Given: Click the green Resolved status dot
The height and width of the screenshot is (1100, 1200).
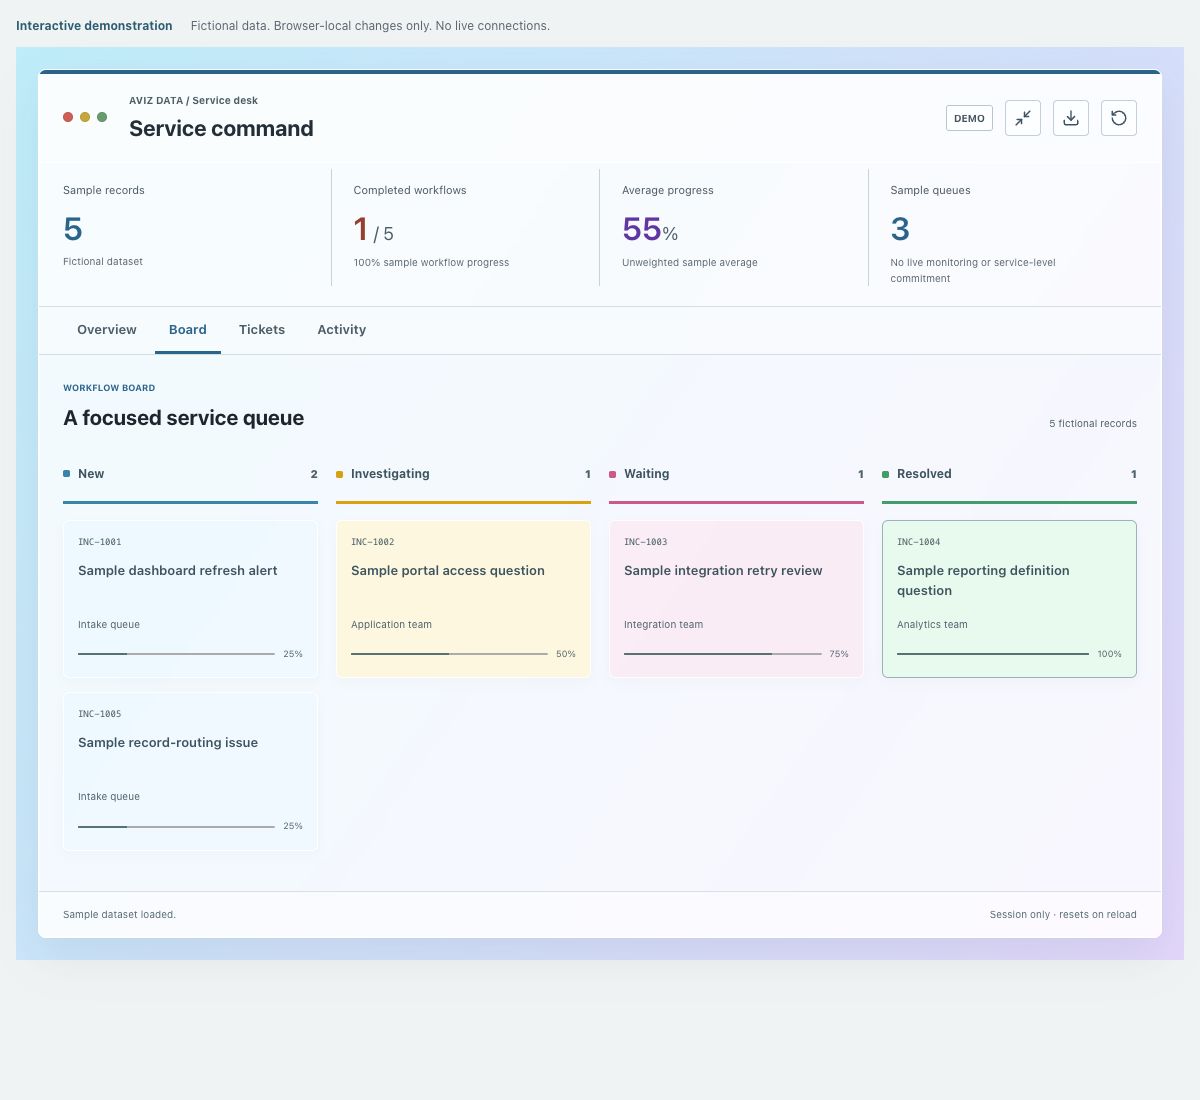Looking at the screenshot, I should tap(885, 474).
